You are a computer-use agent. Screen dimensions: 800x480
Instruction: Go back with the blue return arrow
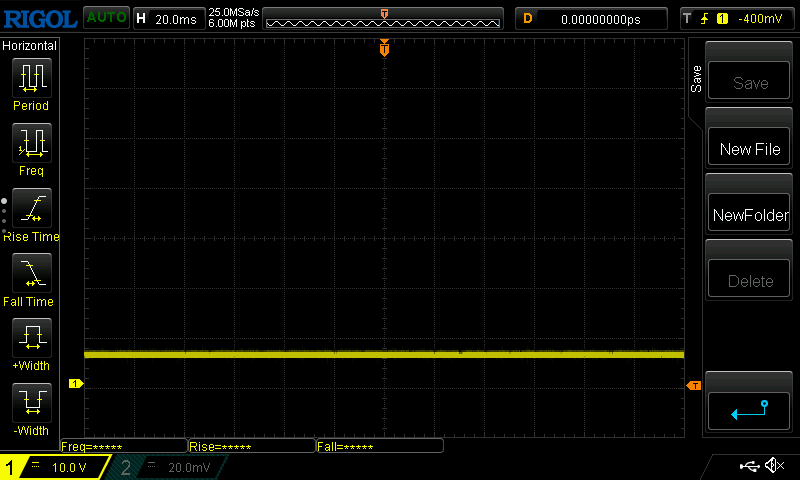pos(749,411)
